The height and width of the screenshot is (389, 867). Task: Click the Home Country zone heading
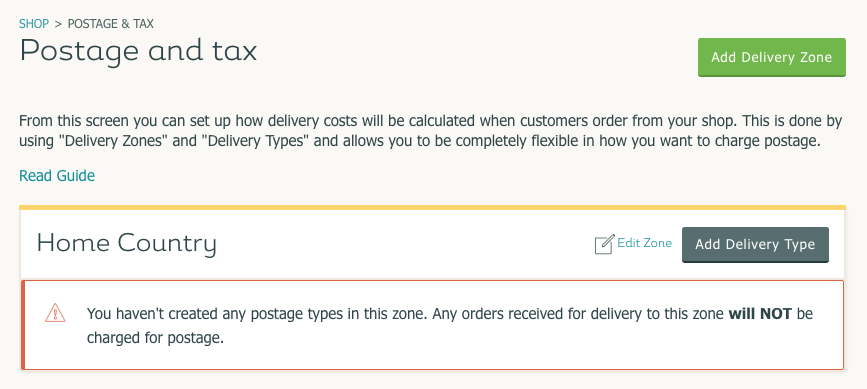click(x=127, y=244)
